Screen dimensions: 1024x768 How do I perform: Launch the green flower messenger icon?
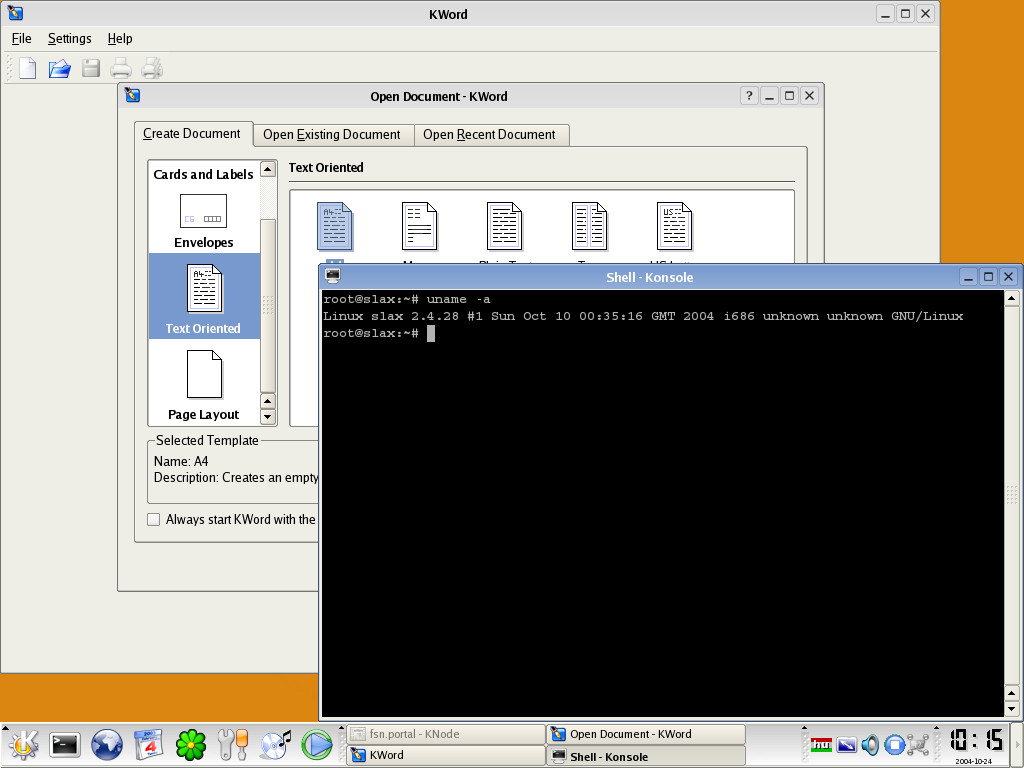[x=191, y=745]
